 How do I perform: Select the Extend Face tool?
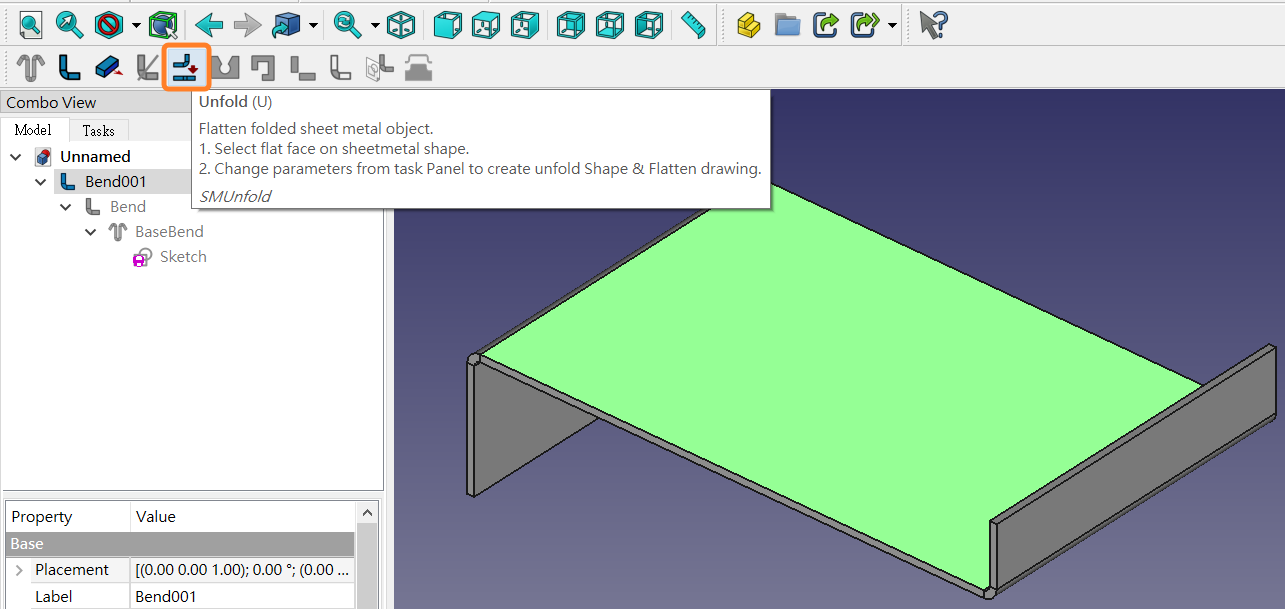coord(108,68)
